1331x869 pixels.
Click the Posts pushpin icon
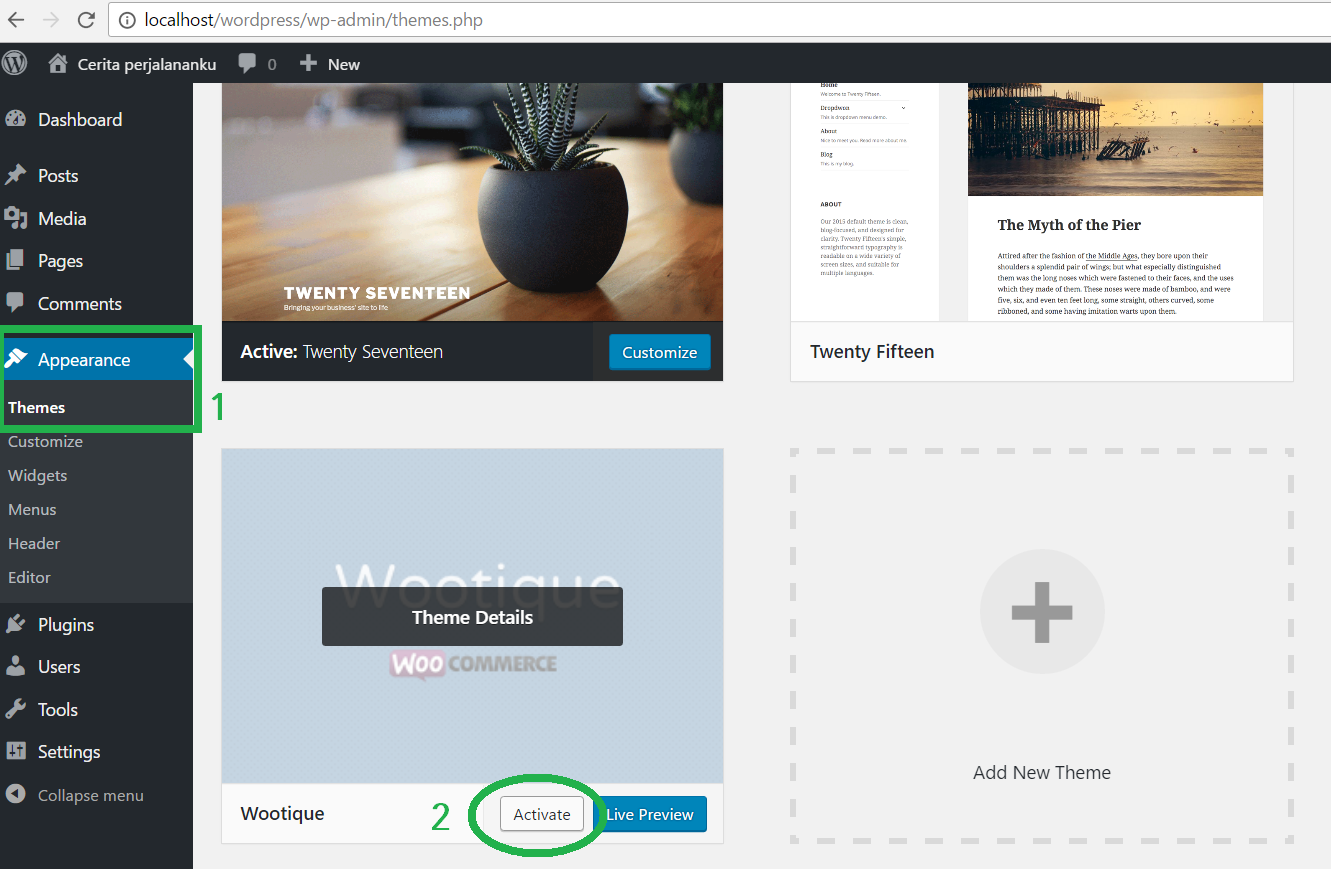15,175
